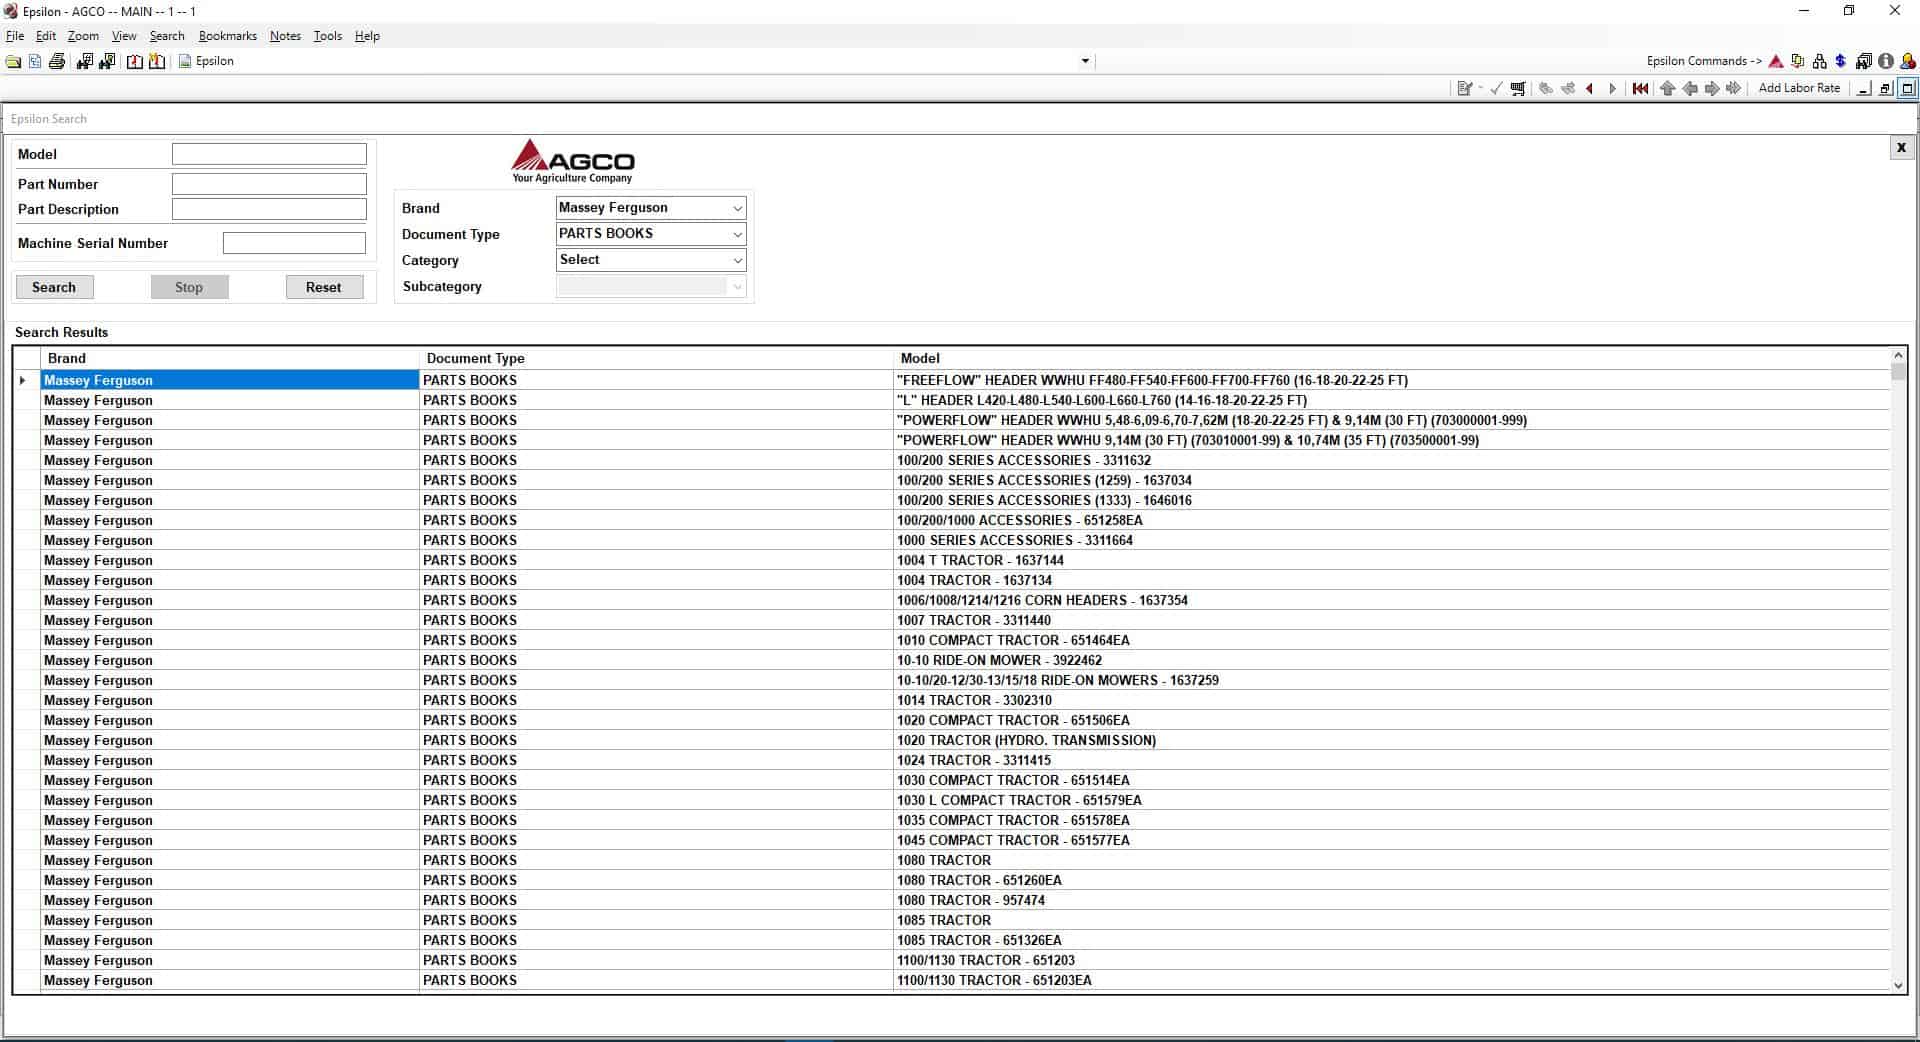This screenshot has height=1042, width=1920.
Task: Click the stacked windows command icon
Action: point(1863,62)
